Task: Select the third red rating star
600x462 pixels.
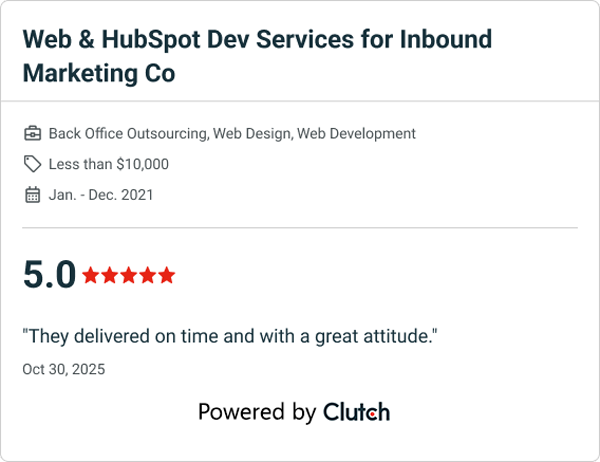Action: 129,275
